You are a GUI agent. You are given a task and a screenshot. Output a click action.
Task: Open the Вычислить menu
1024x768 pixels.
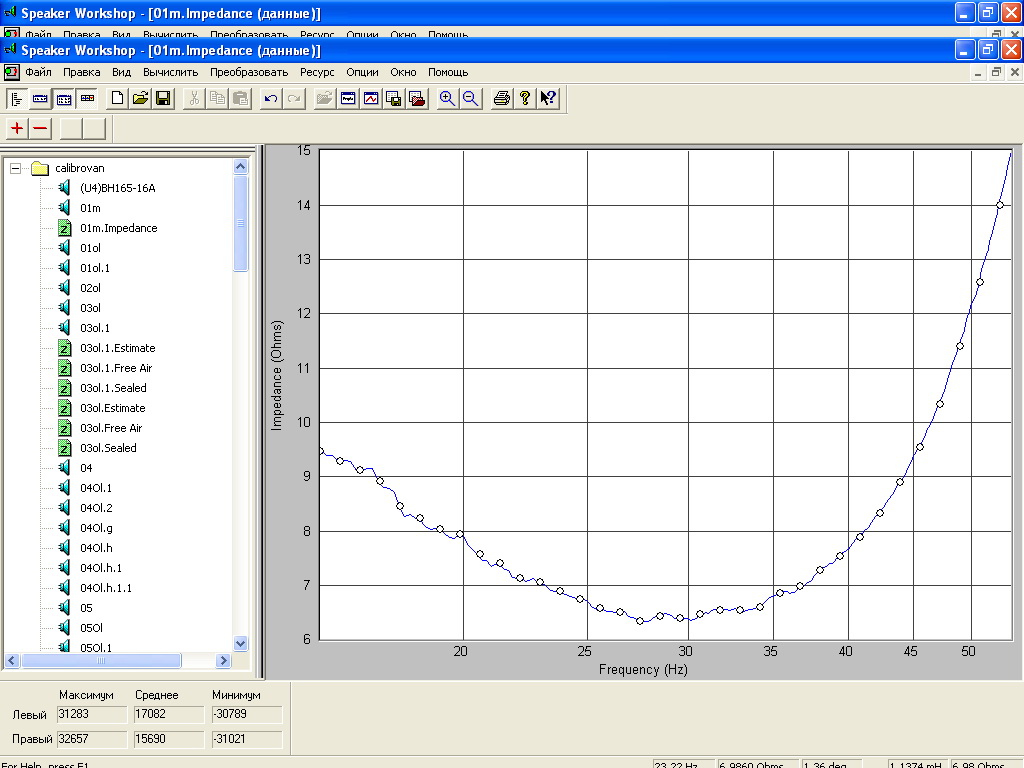click(170, 72)
